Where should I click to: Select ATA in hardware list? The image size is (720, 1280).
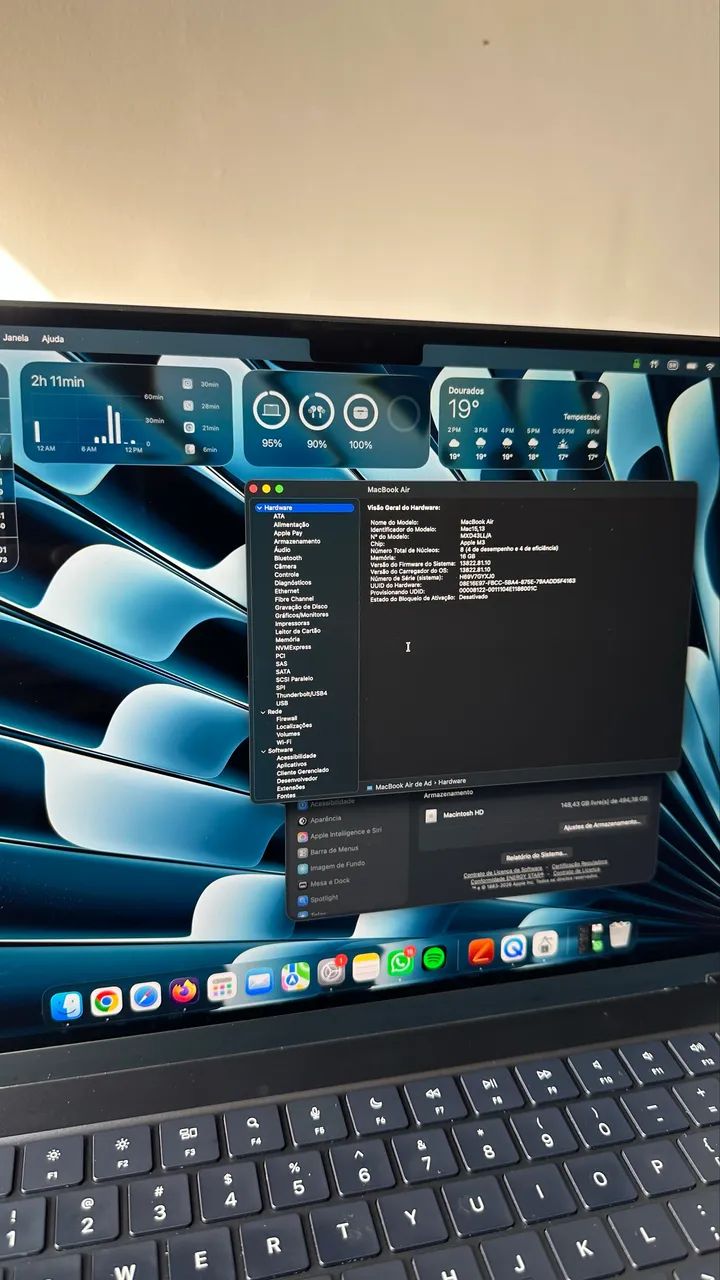coord(279,516)
